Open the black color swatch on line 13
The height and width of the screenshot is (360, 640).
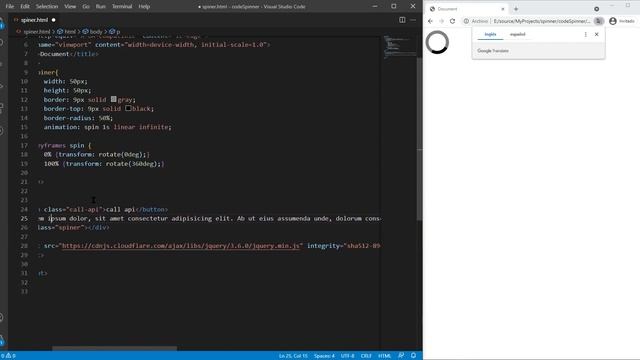click(128, 108)
